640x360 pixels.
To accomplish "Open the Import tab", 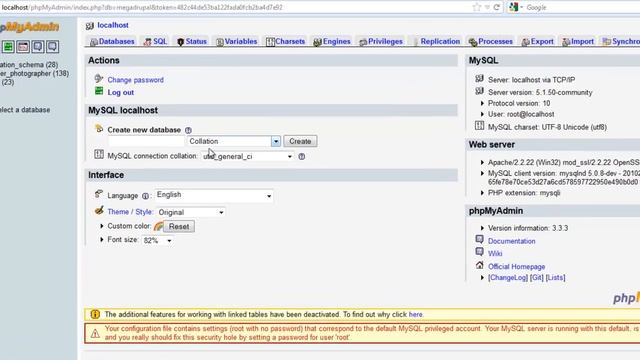I will (578, 41).
